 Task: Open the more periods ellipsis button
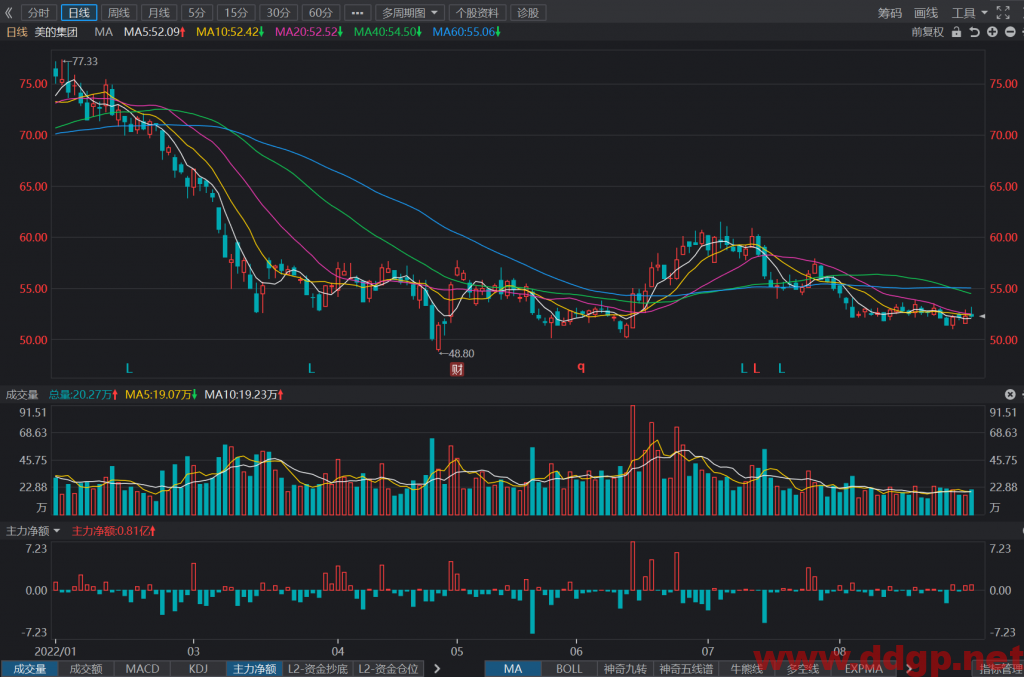357,12
